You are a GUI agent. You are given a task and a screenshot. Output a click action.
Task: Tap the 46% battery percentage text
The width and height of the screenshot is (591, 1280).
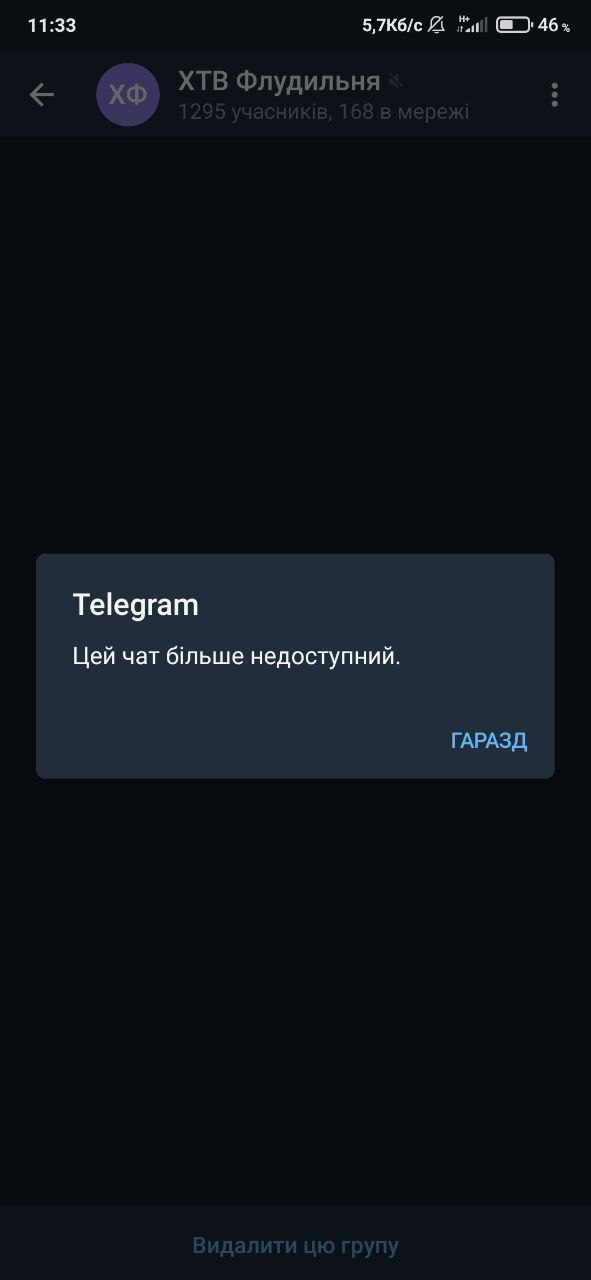click(x=554, y=26)
